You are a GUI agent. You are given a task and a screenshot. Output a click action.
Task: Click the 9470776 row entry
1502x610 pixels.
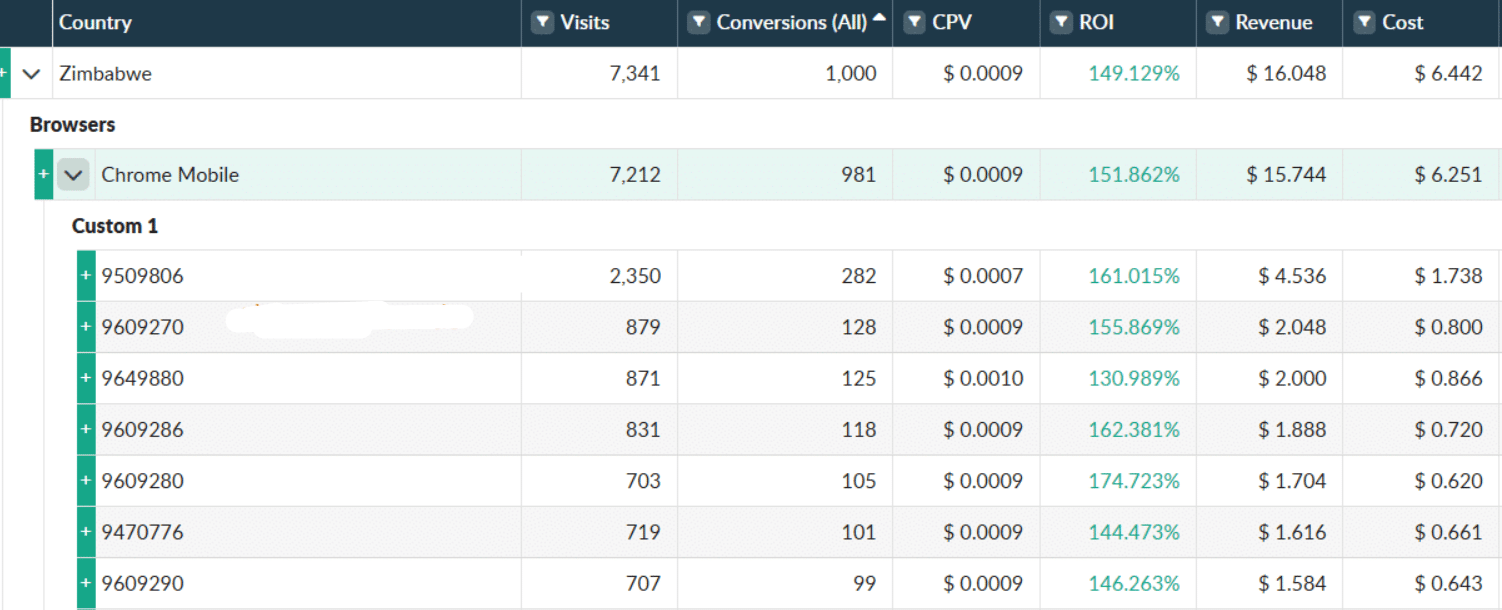point(142,532)
